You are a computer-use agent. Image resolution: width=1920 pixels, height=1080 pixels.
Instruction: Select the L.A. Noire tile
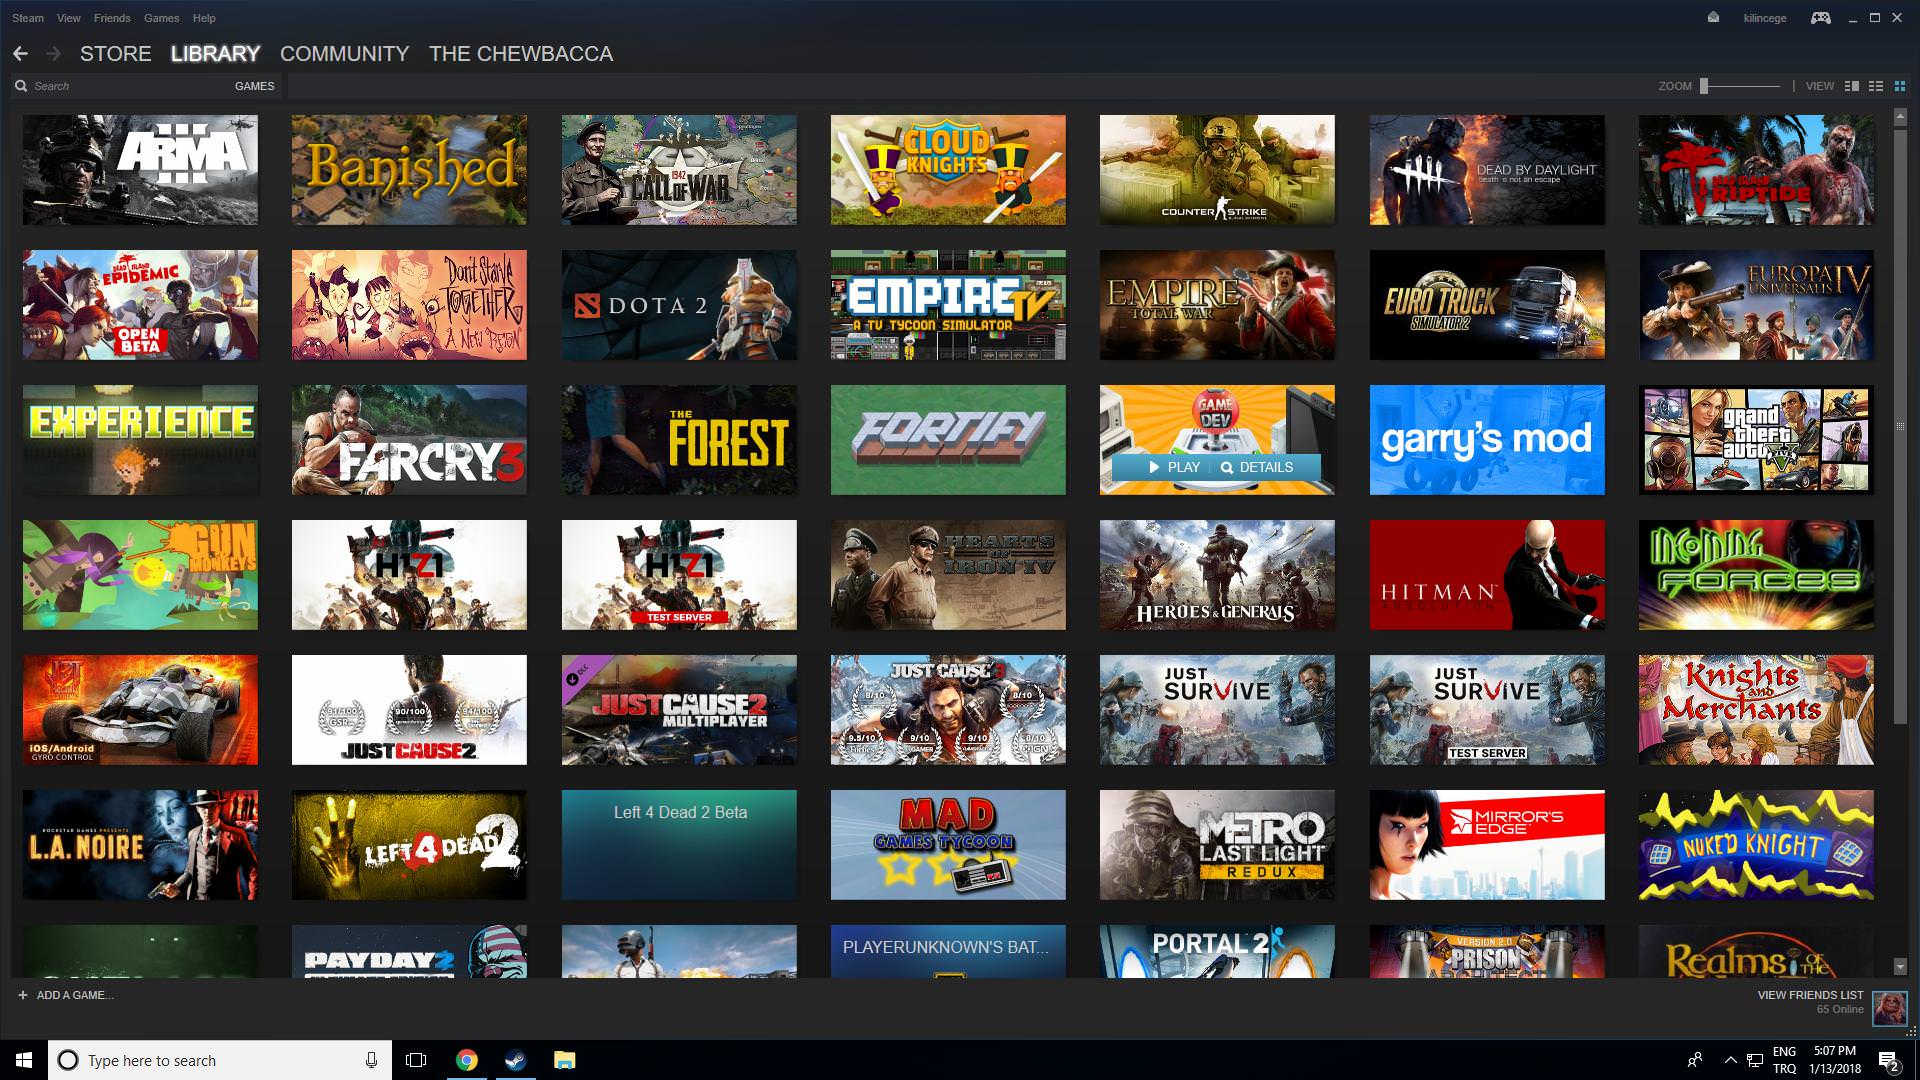(140, 845)
